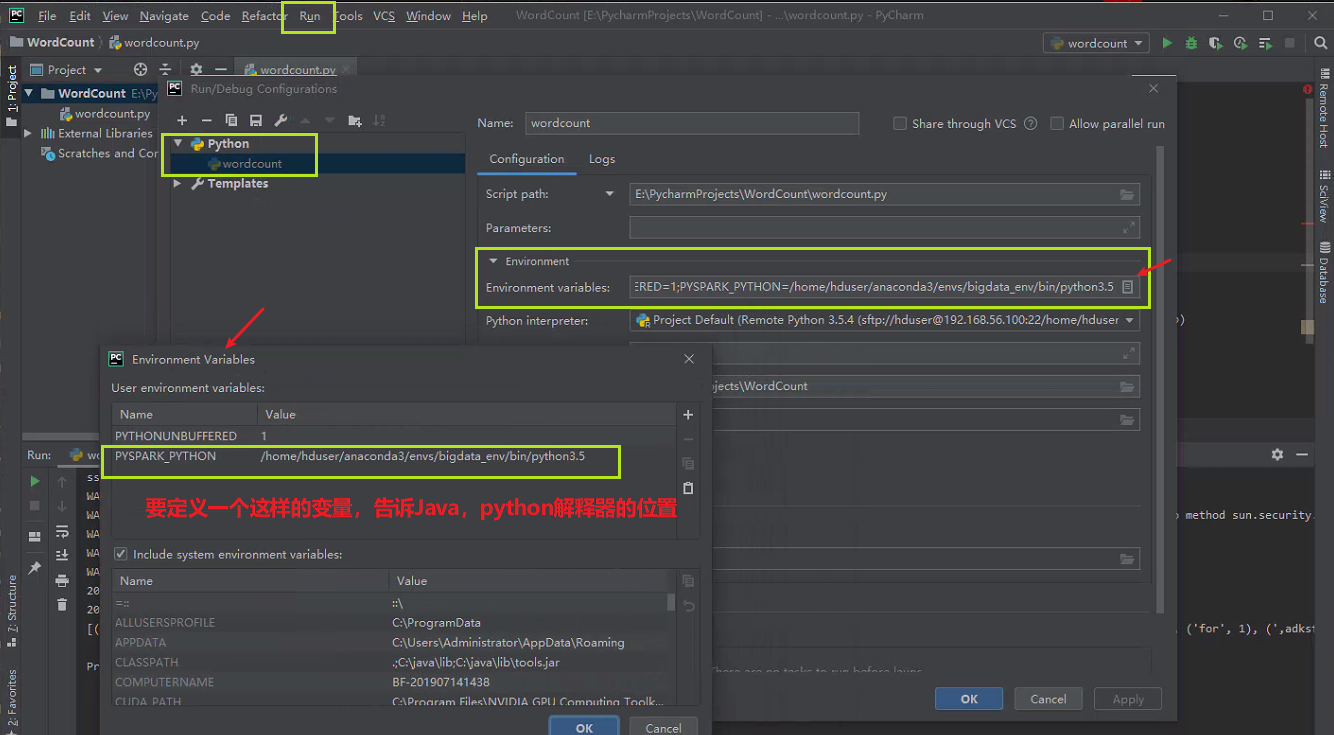
Task: Clear all trash icon in Run panel
Action: (x=62, y=604)
